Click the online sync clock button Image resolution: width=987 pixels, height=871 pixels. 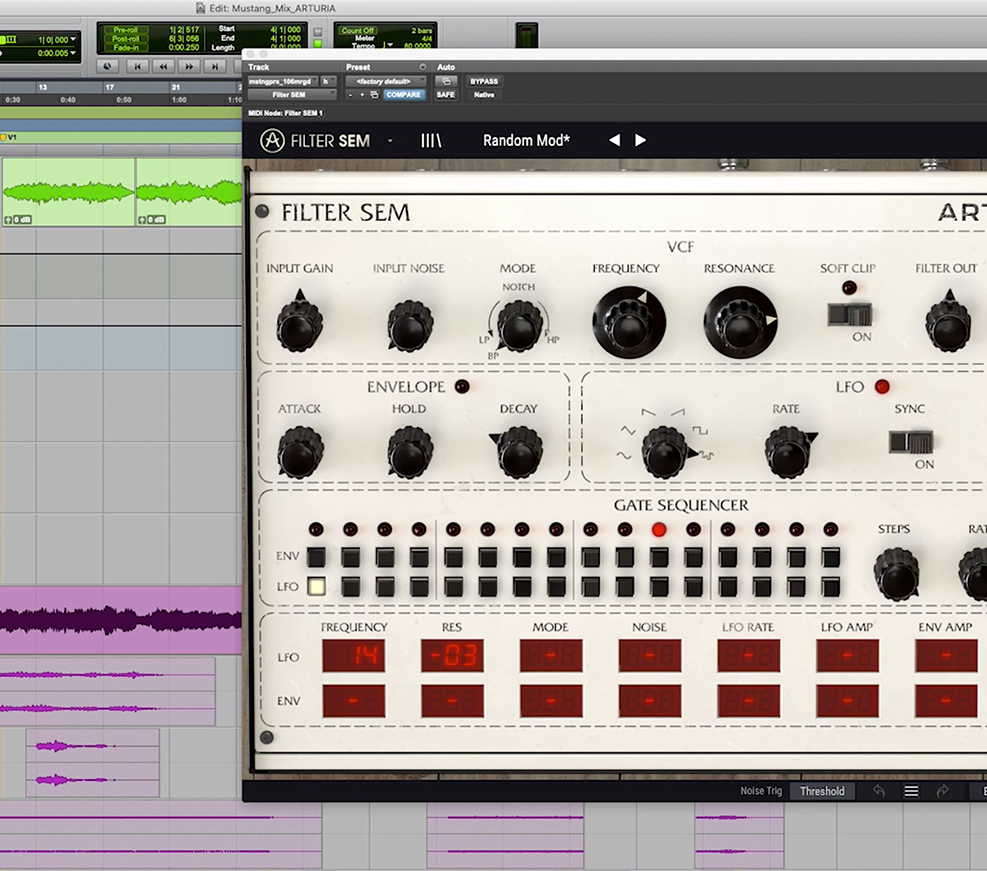tap(107, 66)
